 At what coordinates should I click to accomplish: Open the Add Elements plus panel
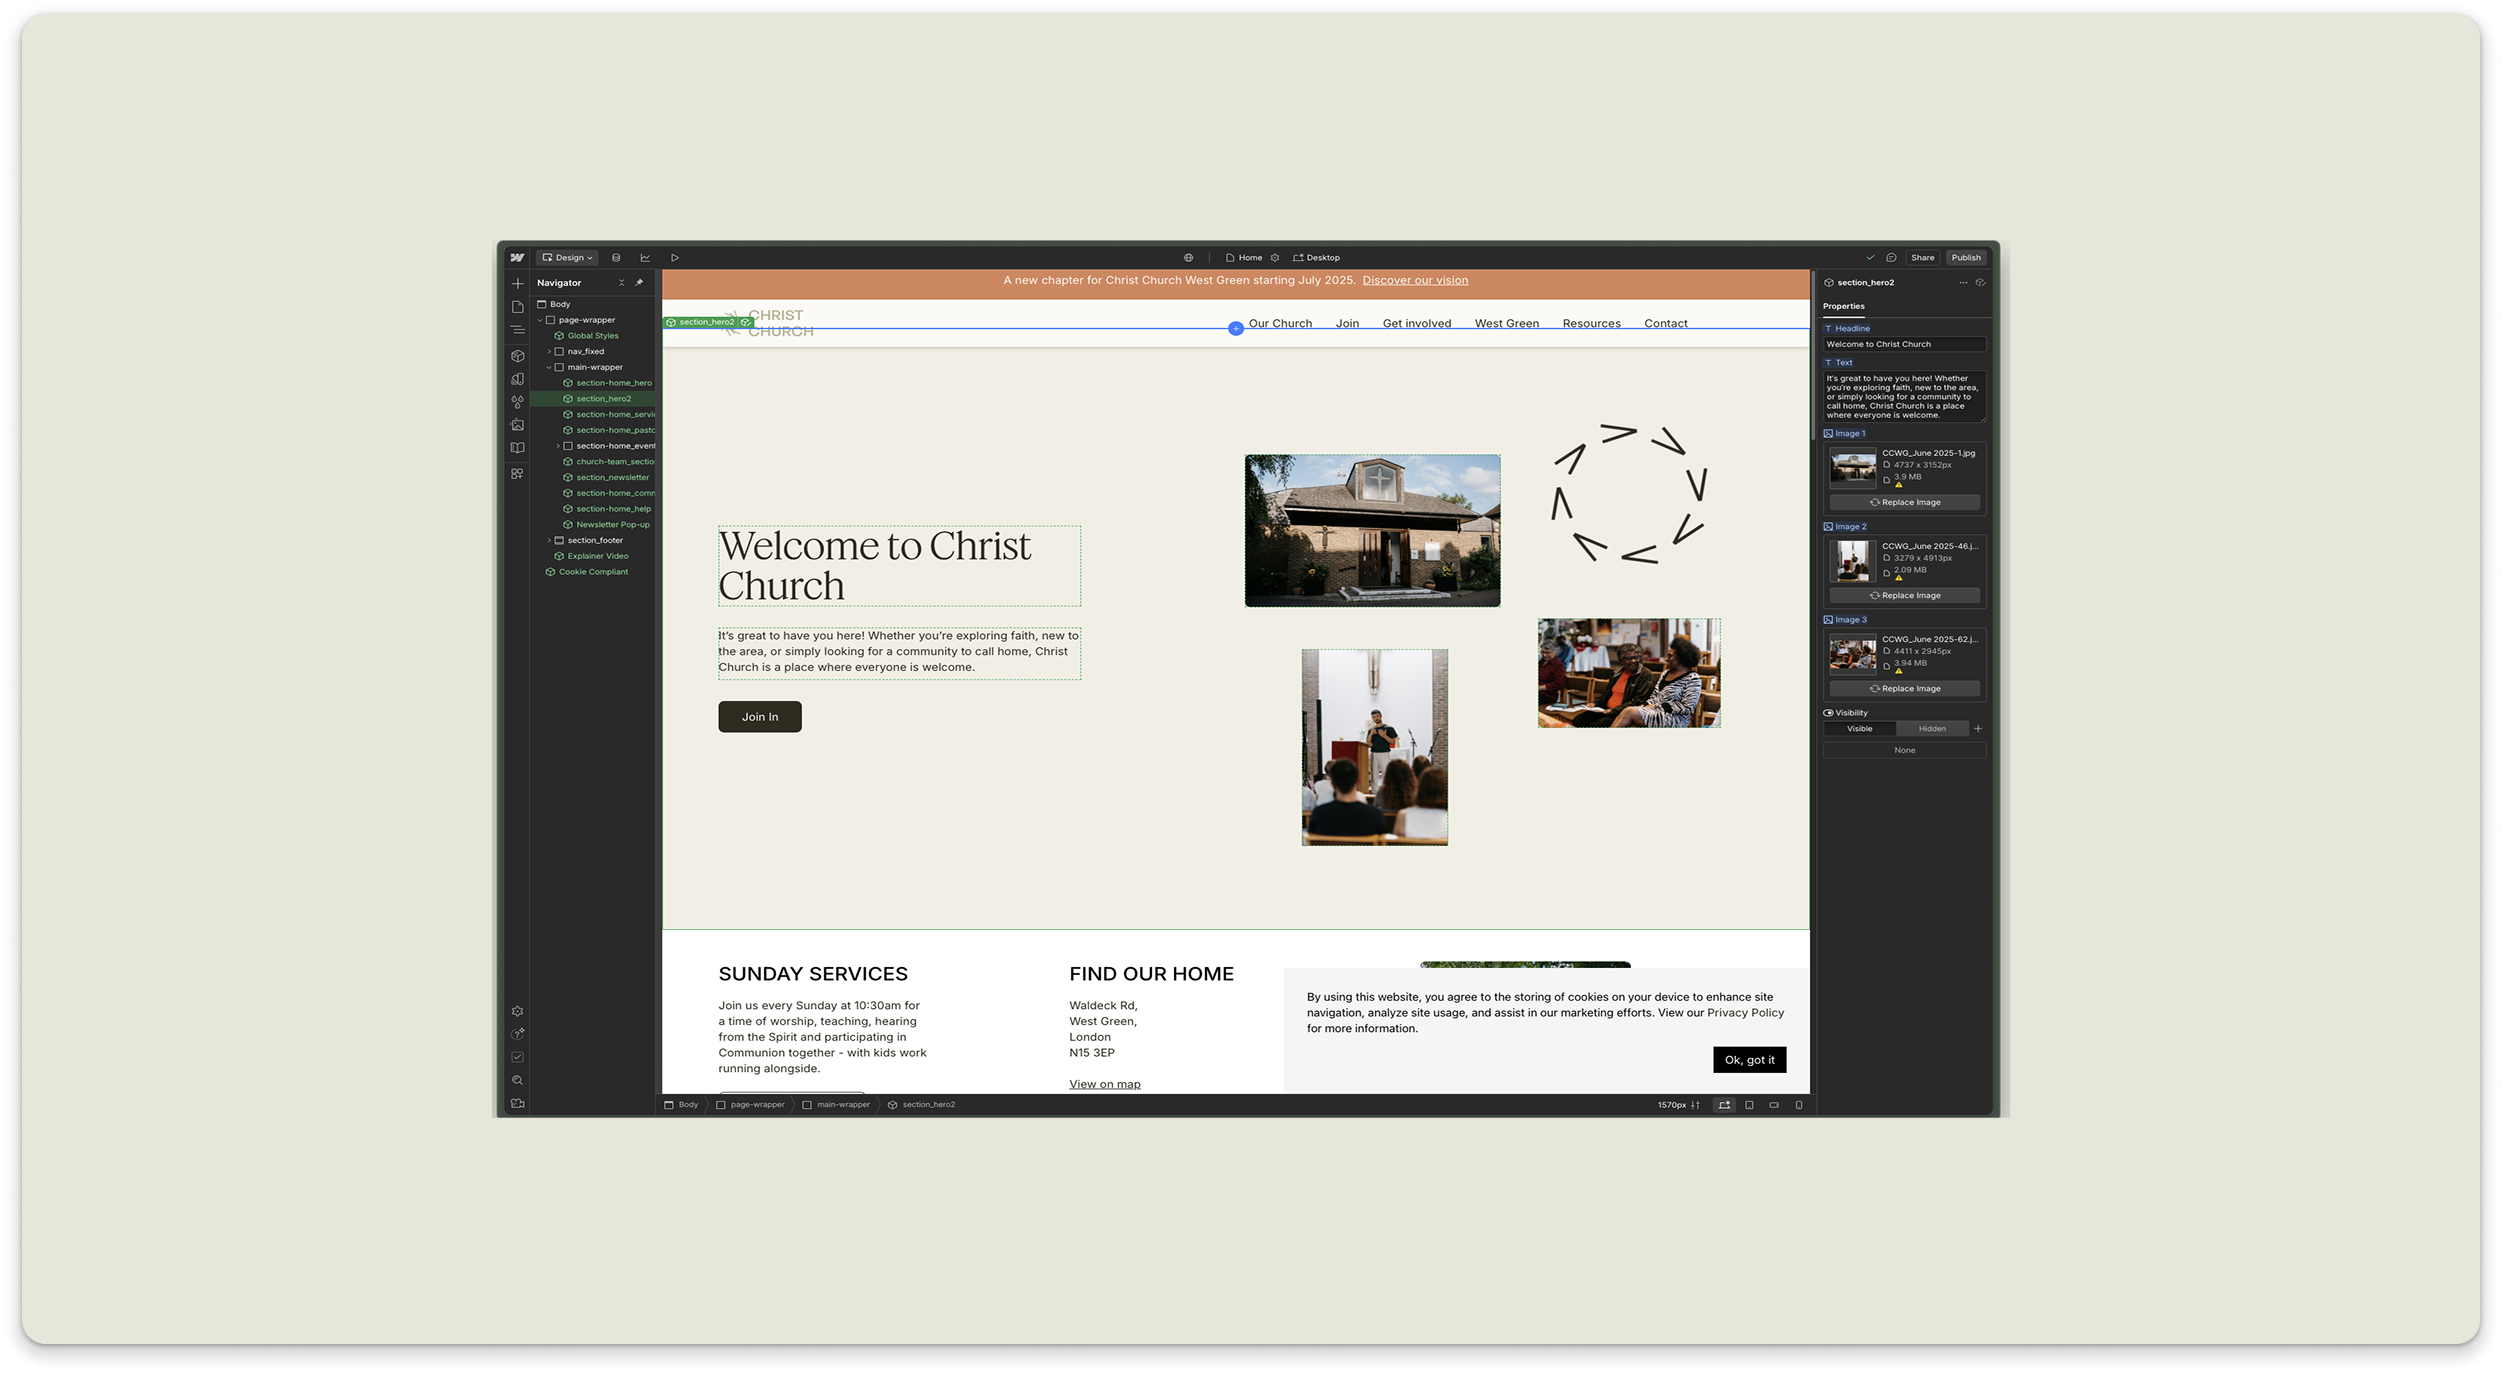tap(517, 283)
